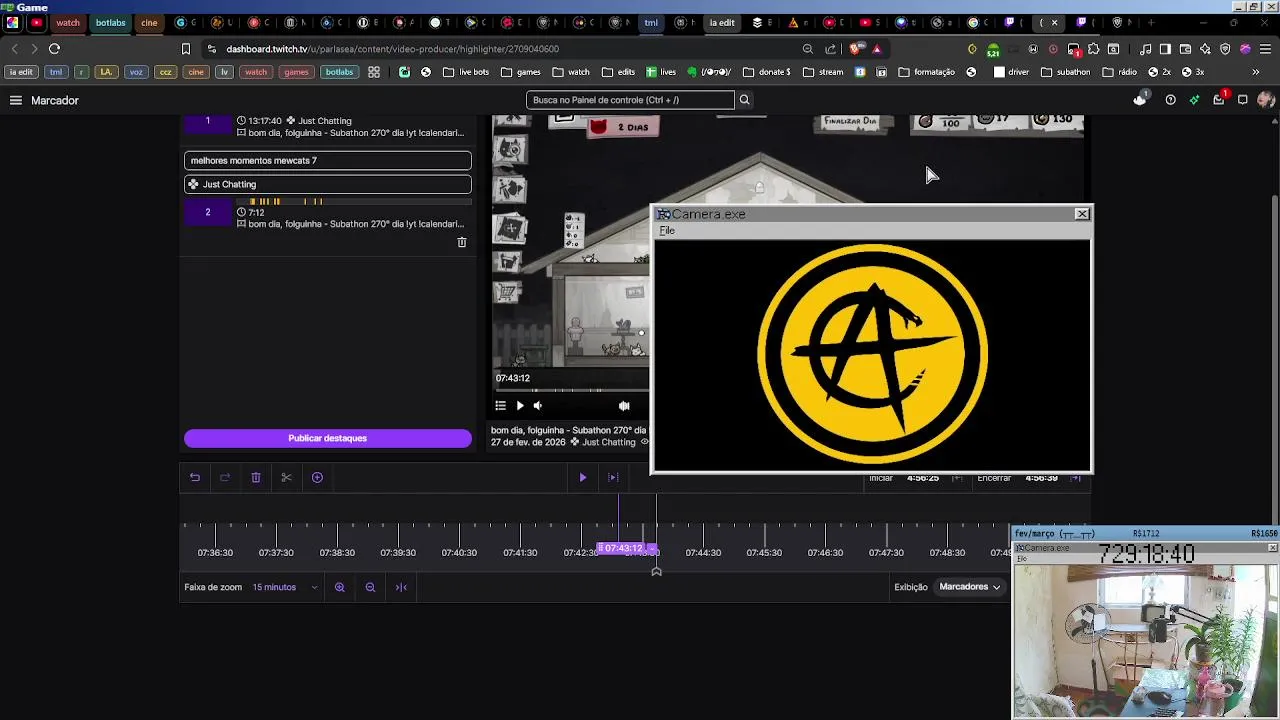Open the user avatar menu
1280x720 pixels.
tap(1266, 100)
